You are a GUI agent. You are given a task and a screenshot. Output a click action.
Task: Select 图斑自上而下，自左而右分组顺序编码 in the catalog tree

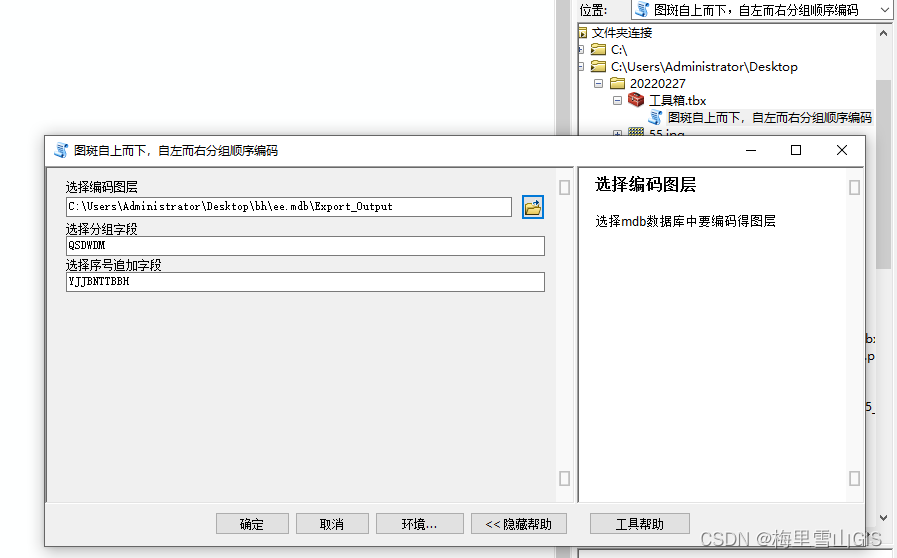[x=770, y=118]
